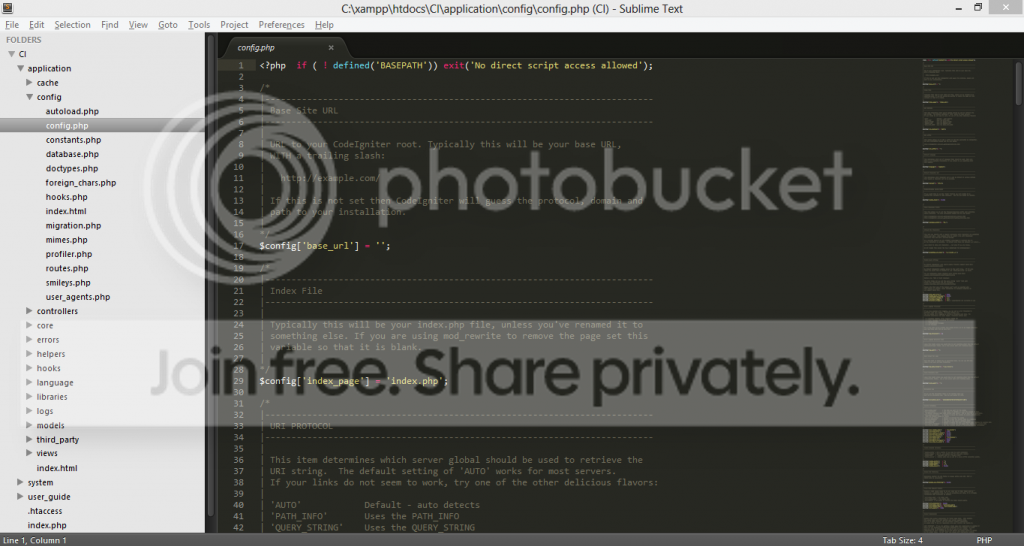Expand the libraries folder
Image resolution: width=1024 pixels, height=546 pixels.
click(29, 396)
